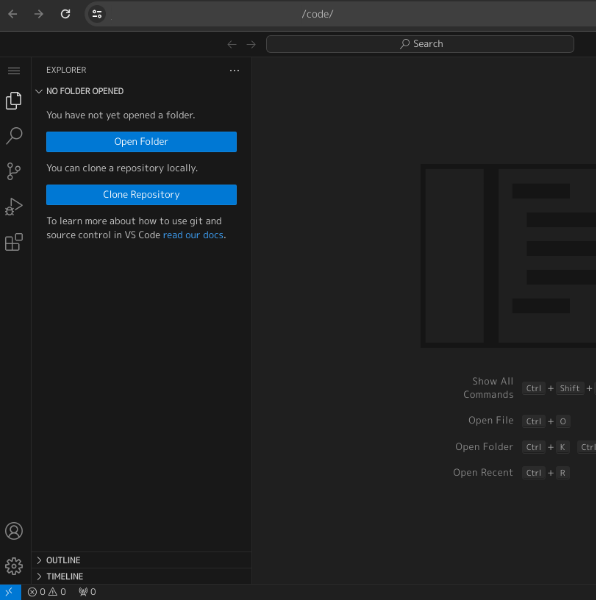Open the Accounts menu icon
Image resolution: width=596 pixels, height=600 pixels.
pyautogui.click(x=14, y=531)
